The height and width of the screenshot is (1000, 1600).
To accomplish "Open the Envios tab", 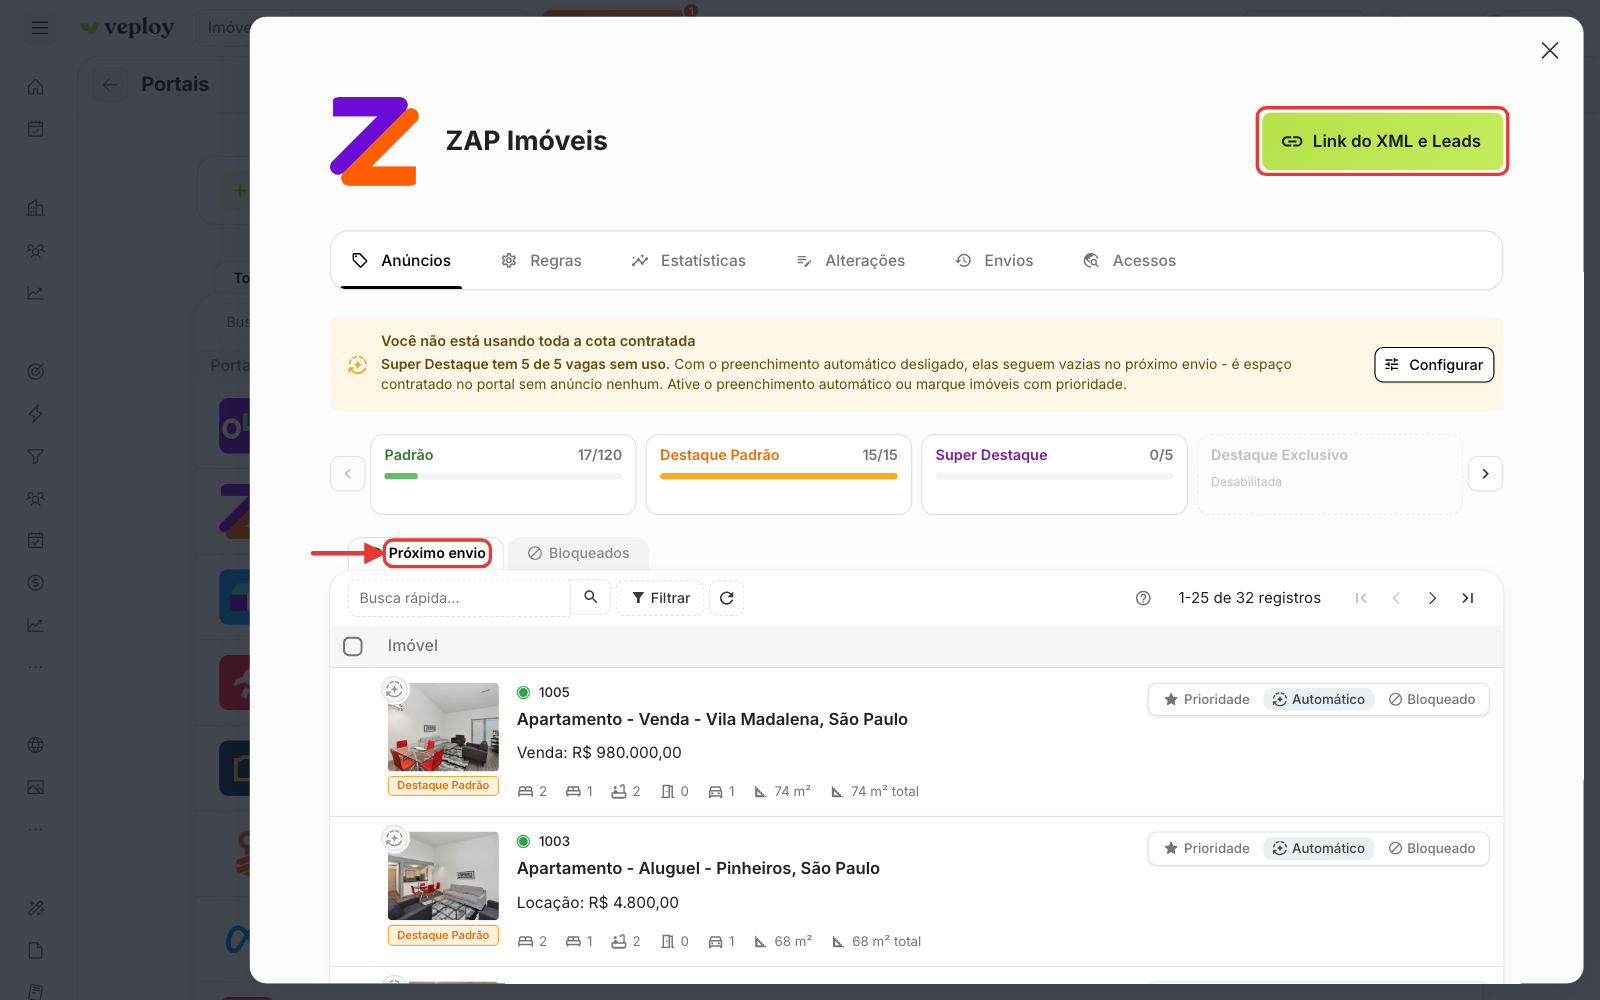I will pos(995,260).
